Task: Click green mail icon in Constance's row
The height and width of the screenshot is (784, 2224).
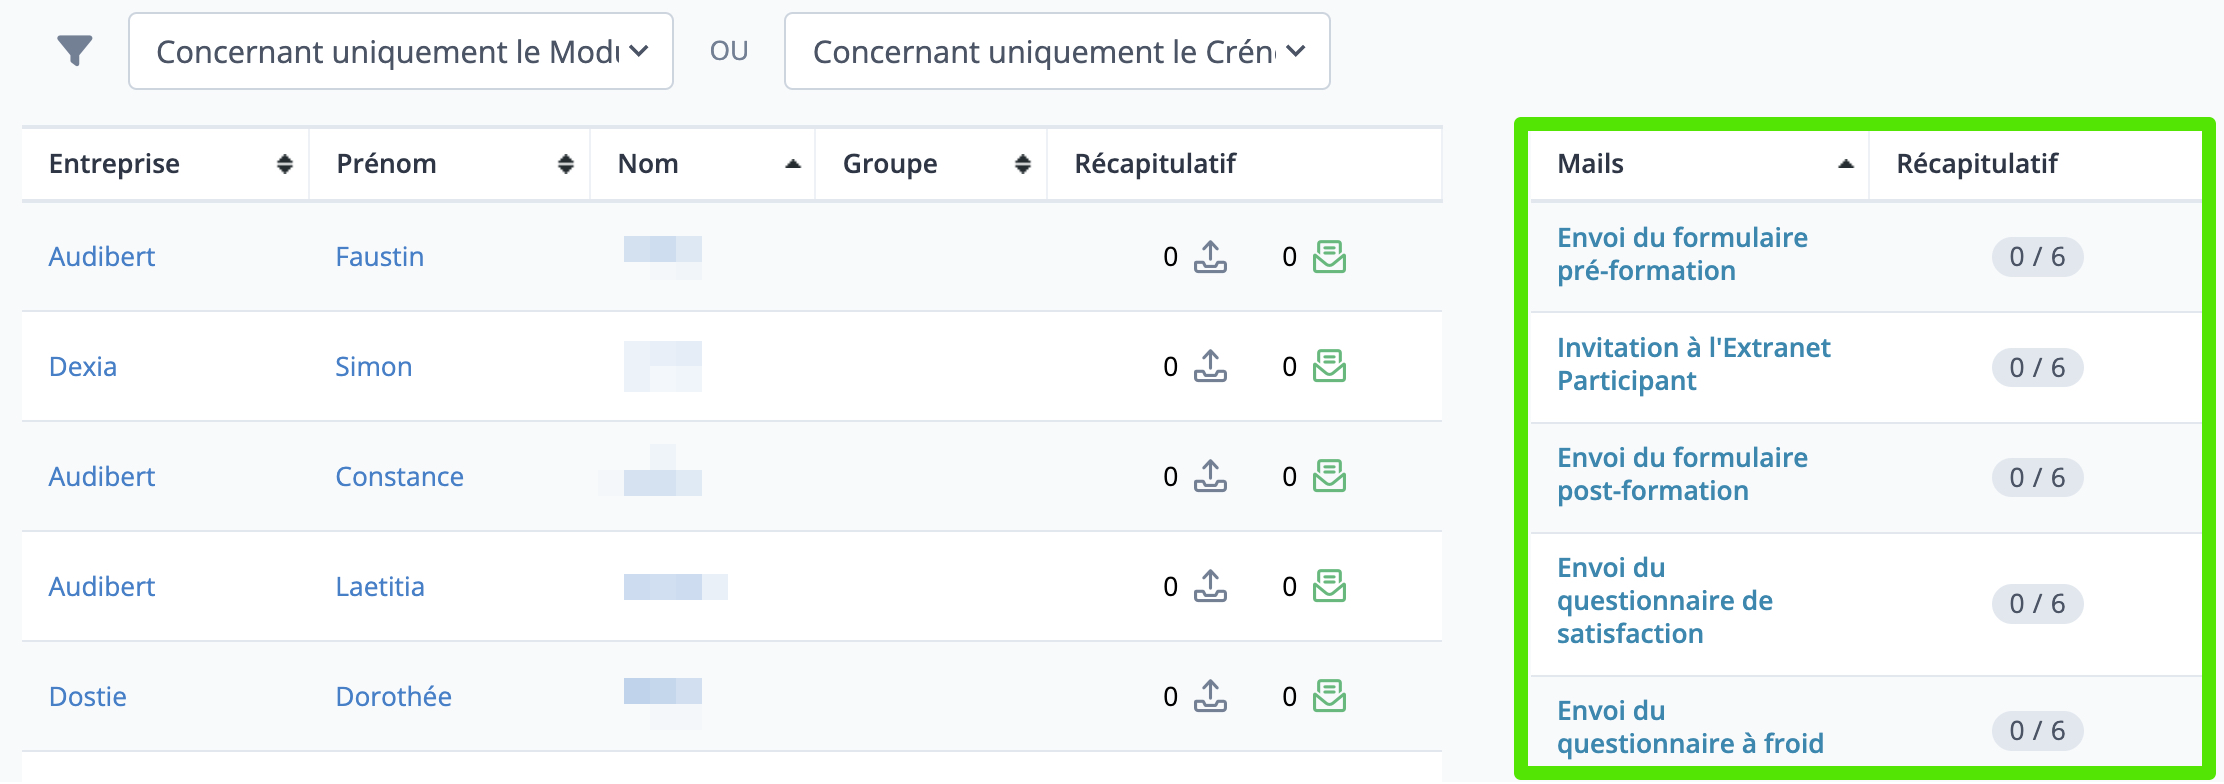Action: tap(1329, 477)
